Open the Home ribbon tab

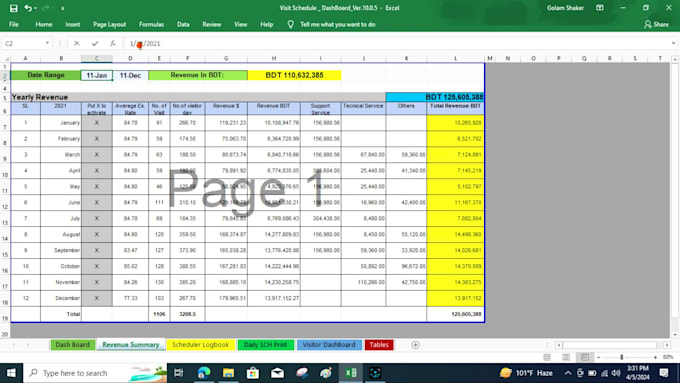click(44, 24)
